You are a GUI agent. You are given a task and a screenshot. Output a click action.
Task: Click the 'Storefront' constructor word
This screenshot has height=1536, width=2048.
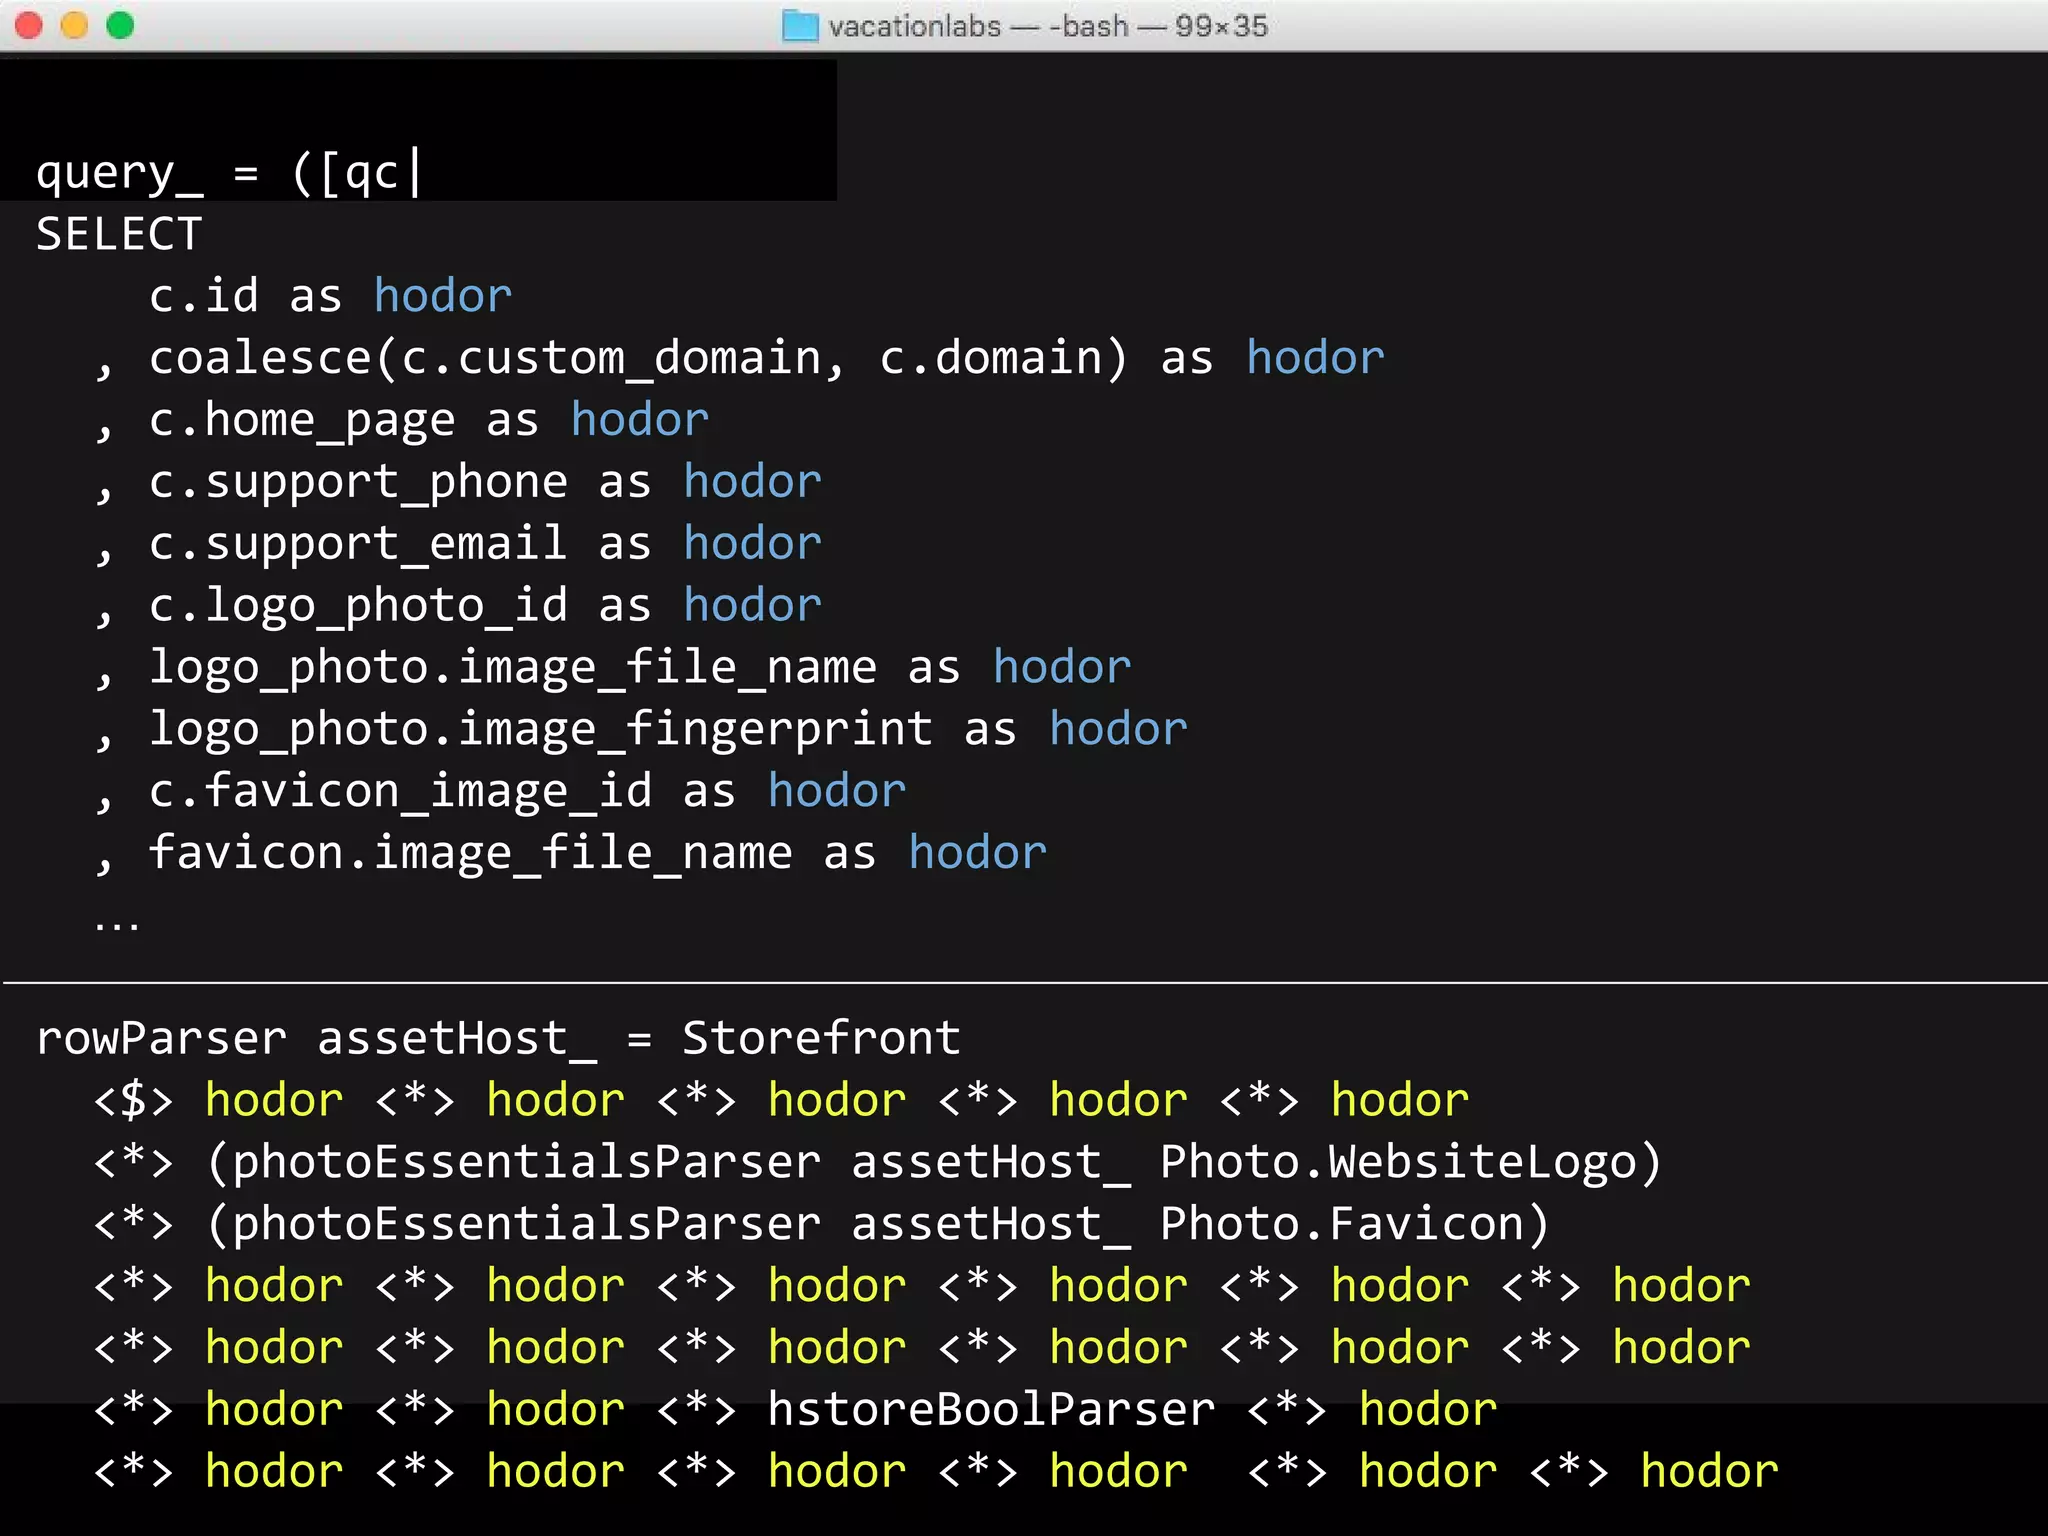pyautogui.click(x=822, y=1039)
